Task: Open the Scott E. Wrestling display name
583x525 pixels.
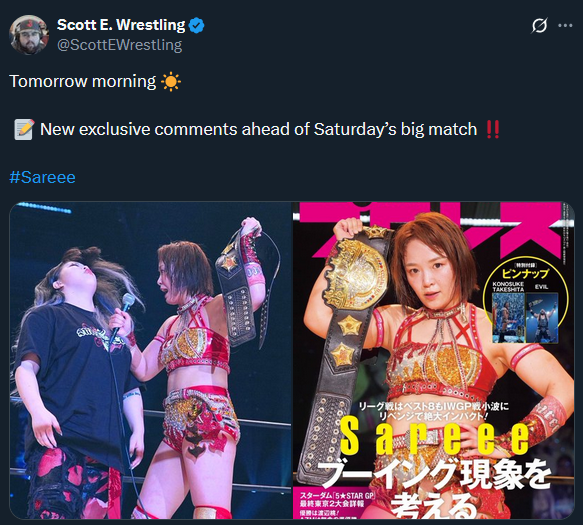Action: coord(121,25)
